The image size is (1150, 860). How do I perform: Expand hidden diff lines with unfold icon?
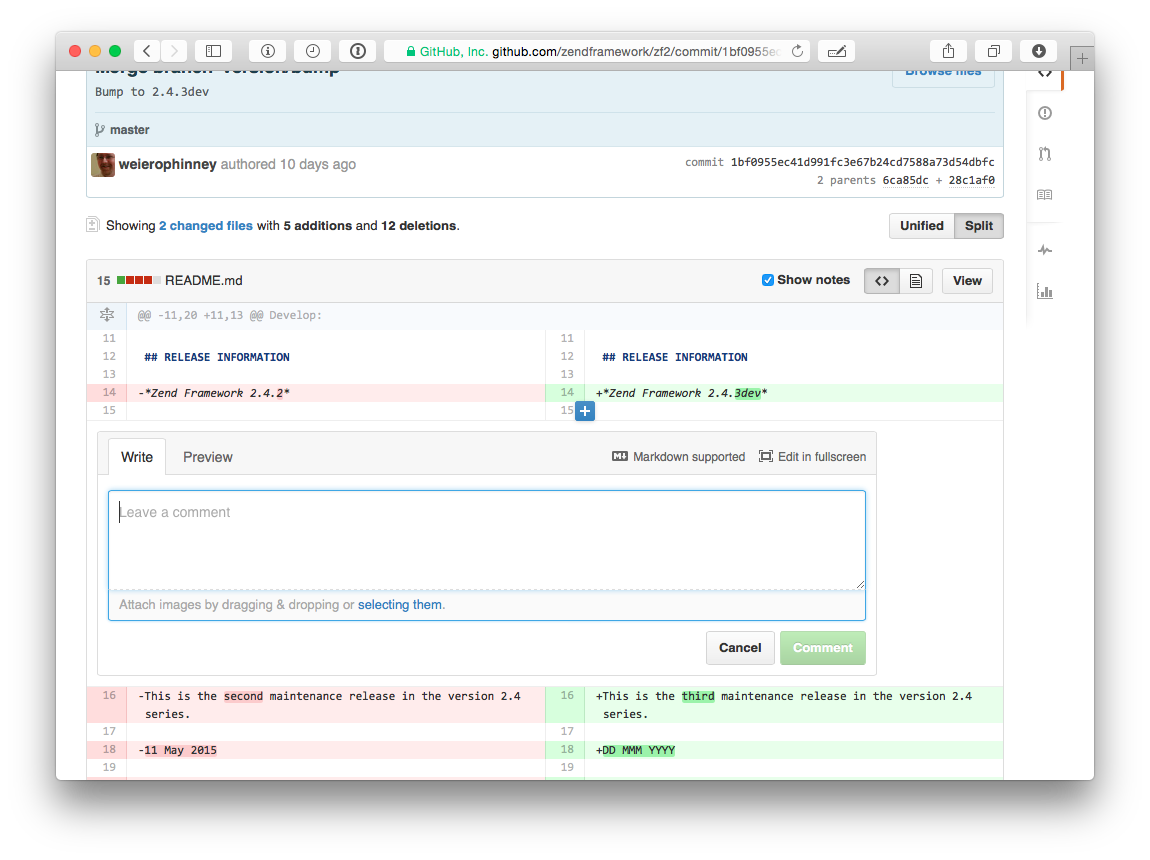coord(106,315)
